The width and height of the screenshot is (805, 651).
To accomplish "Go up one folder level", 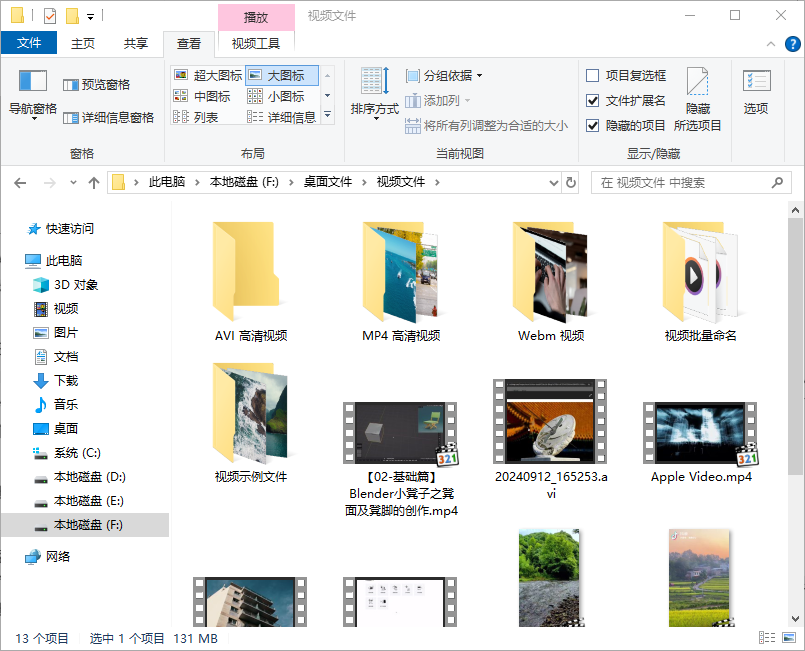I will click(x=93, y=183).
